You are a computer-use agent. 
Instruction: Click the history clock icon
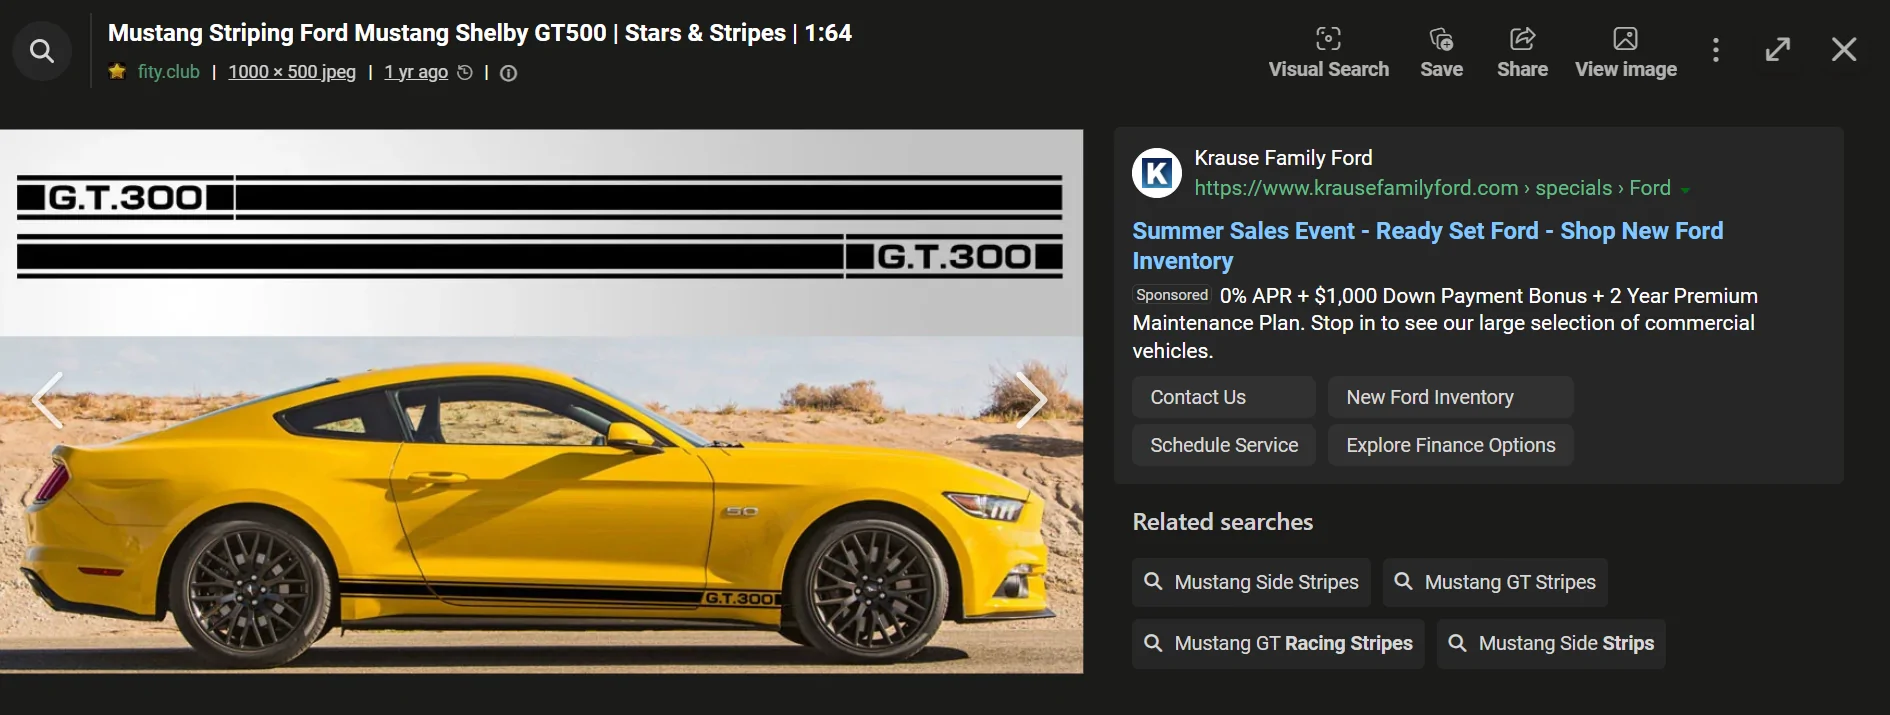tap(465, 72)
